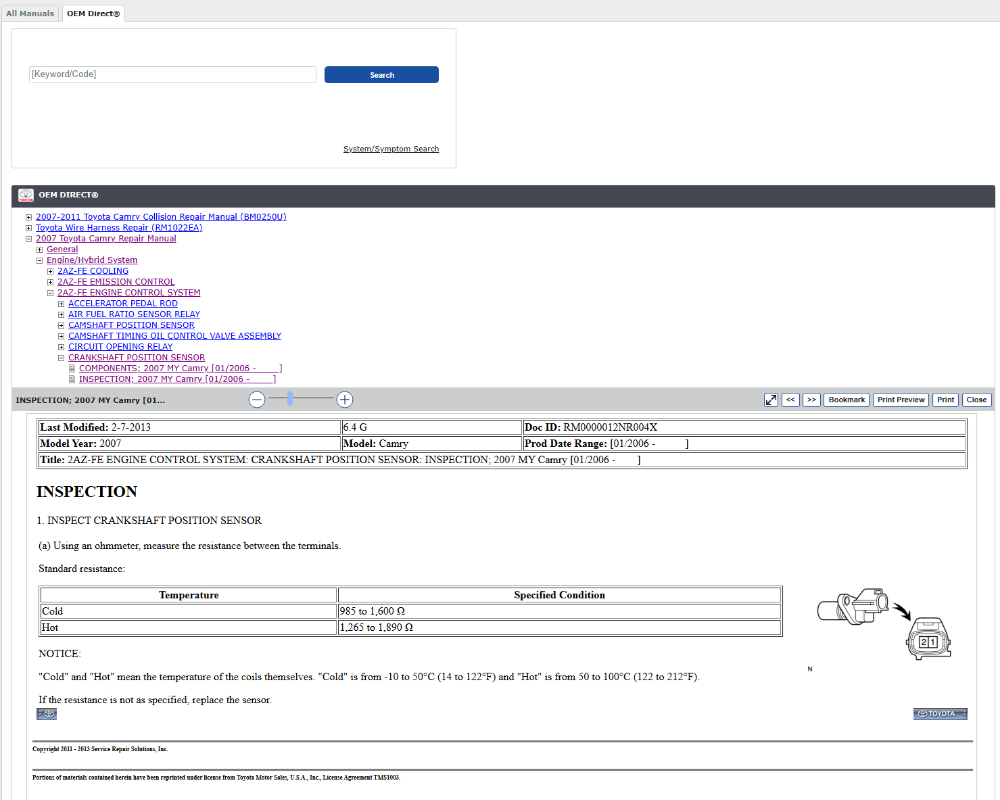Go to previous document with << button
Viewport: 1000px width, 800px height.
pyautogui.click(x=790, y=400)
